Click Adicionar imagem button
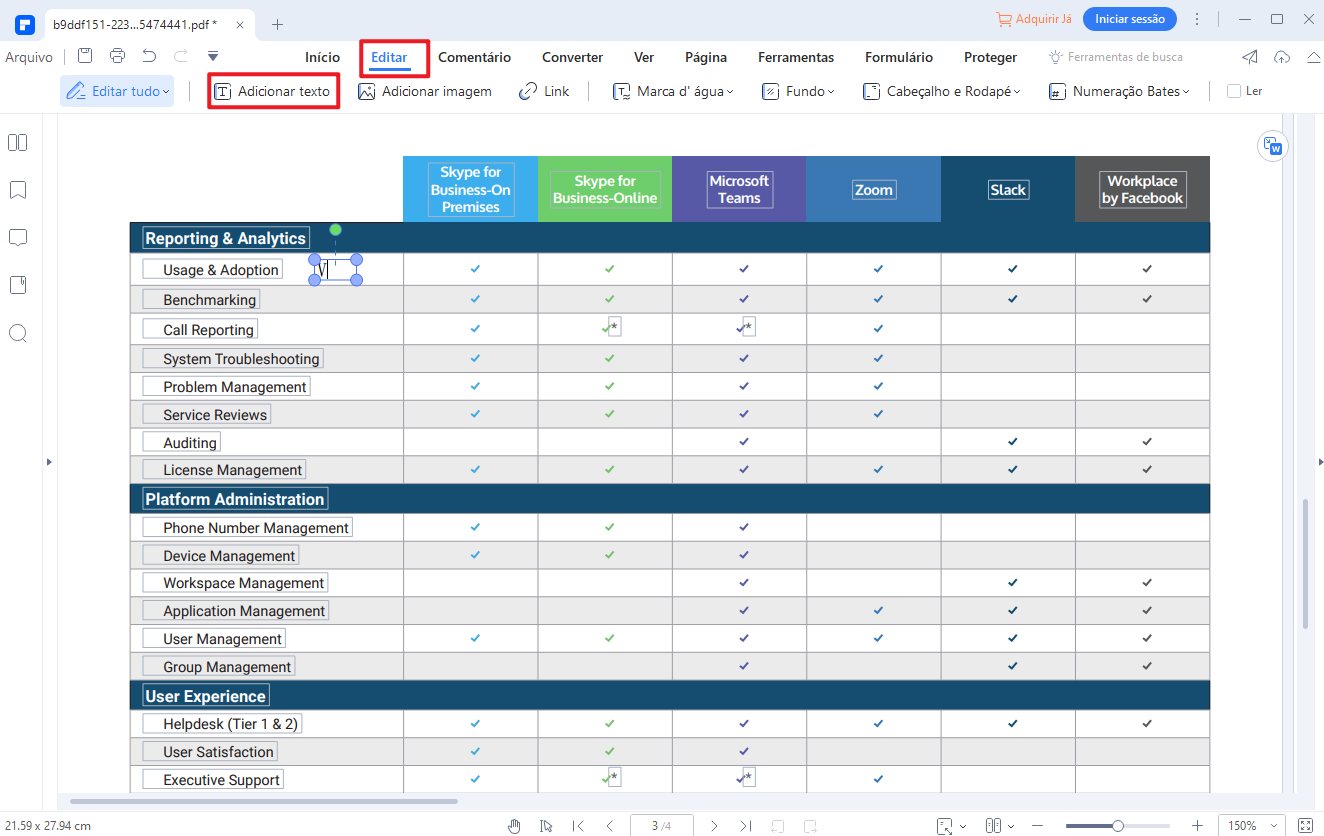The image size is (1324, 836). (x=425, y=91)
